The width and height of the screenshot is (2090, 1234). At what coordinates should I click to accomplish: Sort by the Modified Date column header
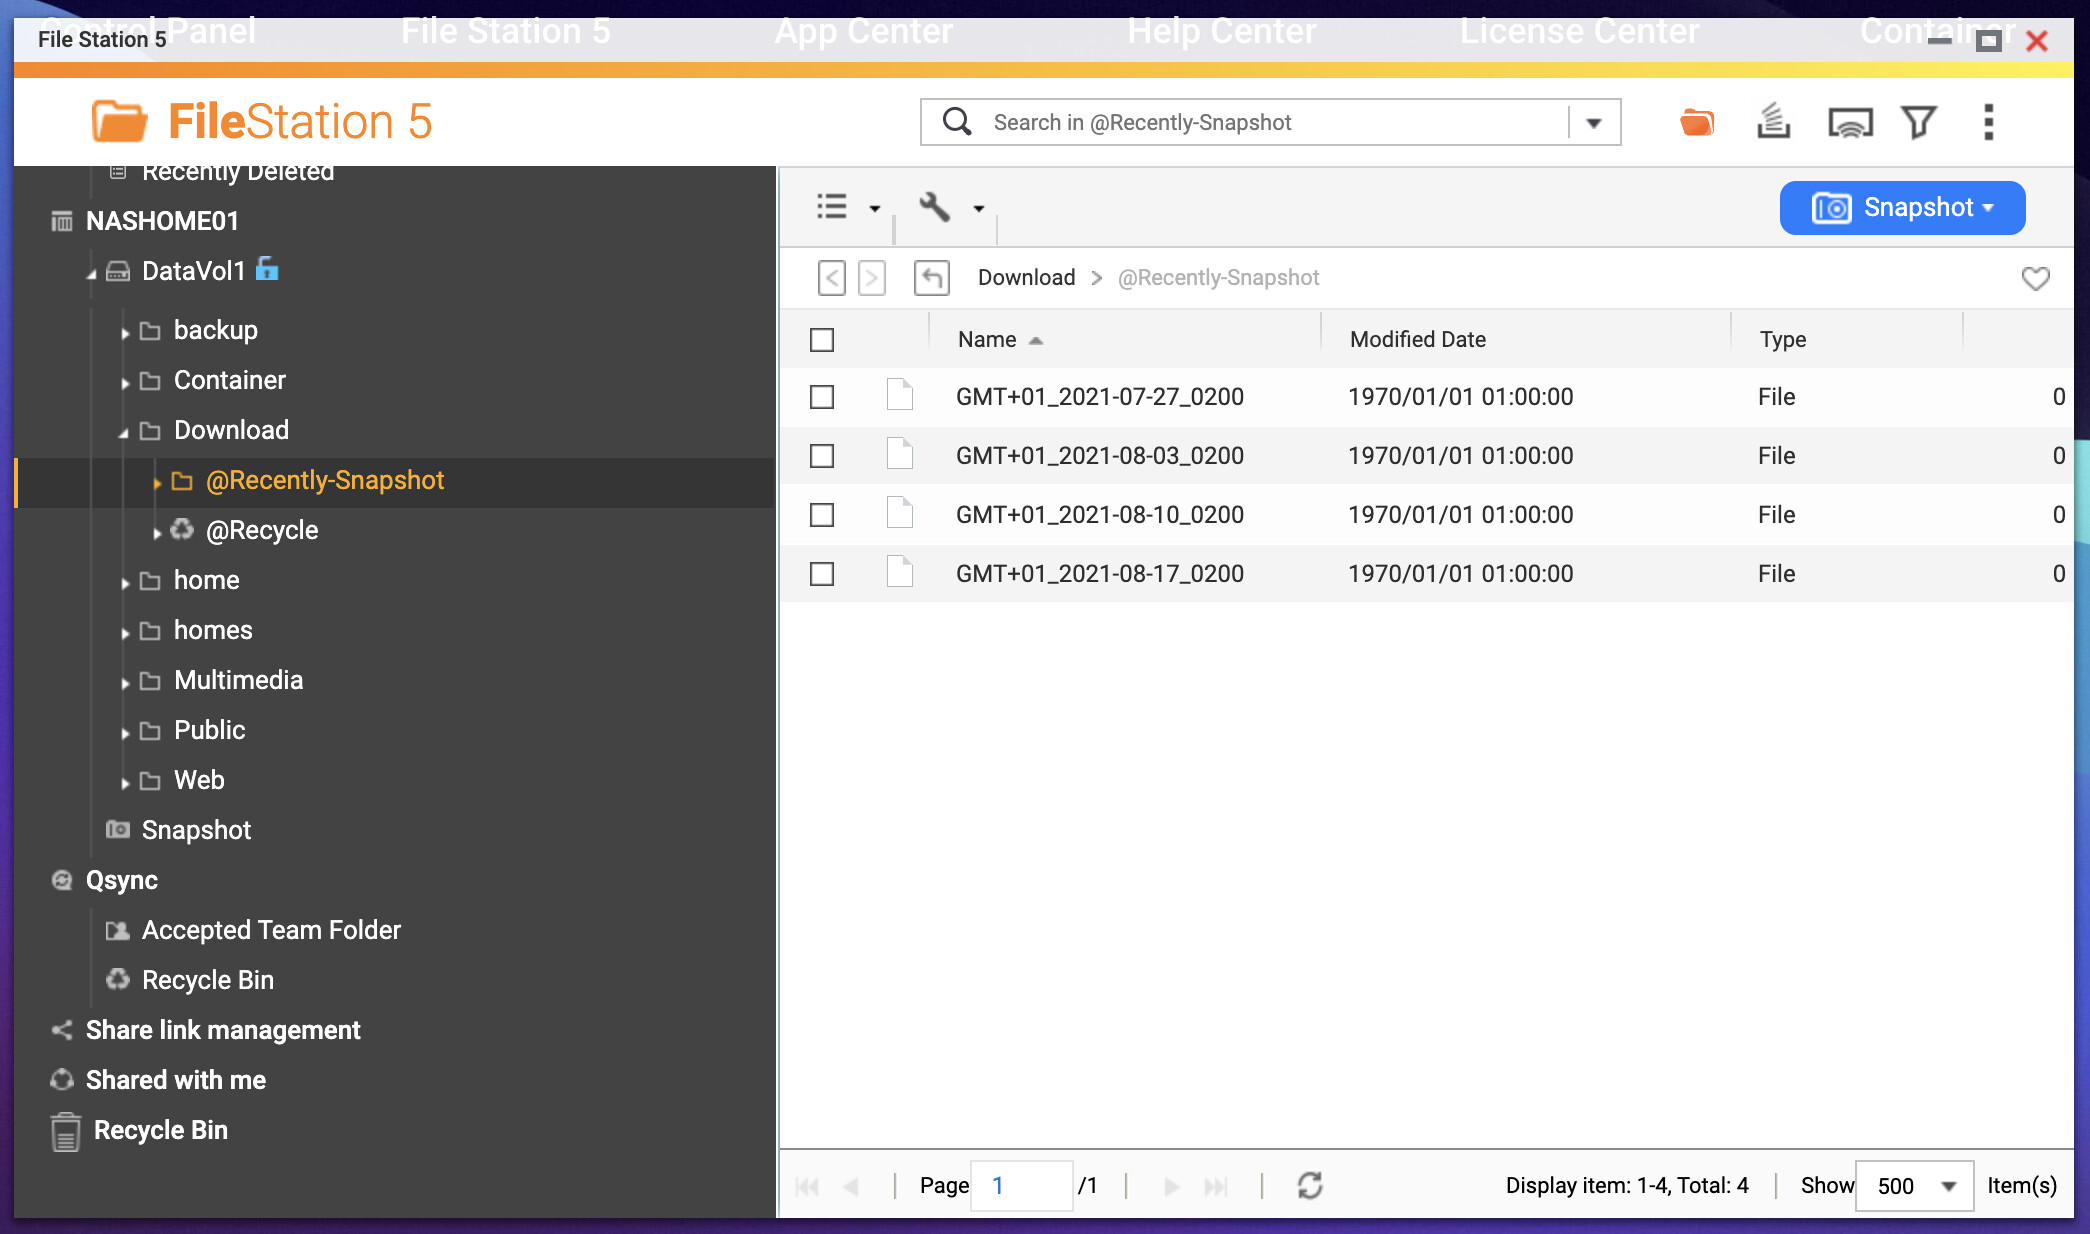click(1417, 339)
